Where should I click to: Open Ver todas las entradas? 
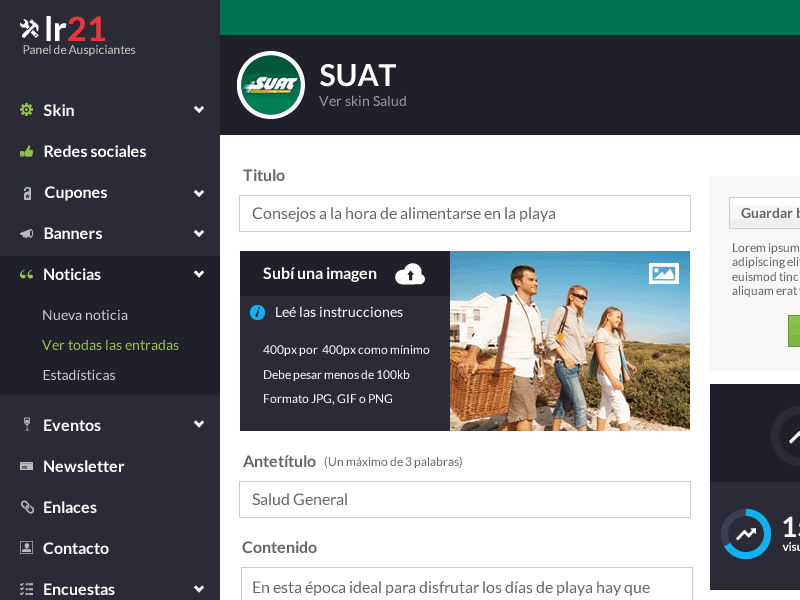tap(110, 345)
